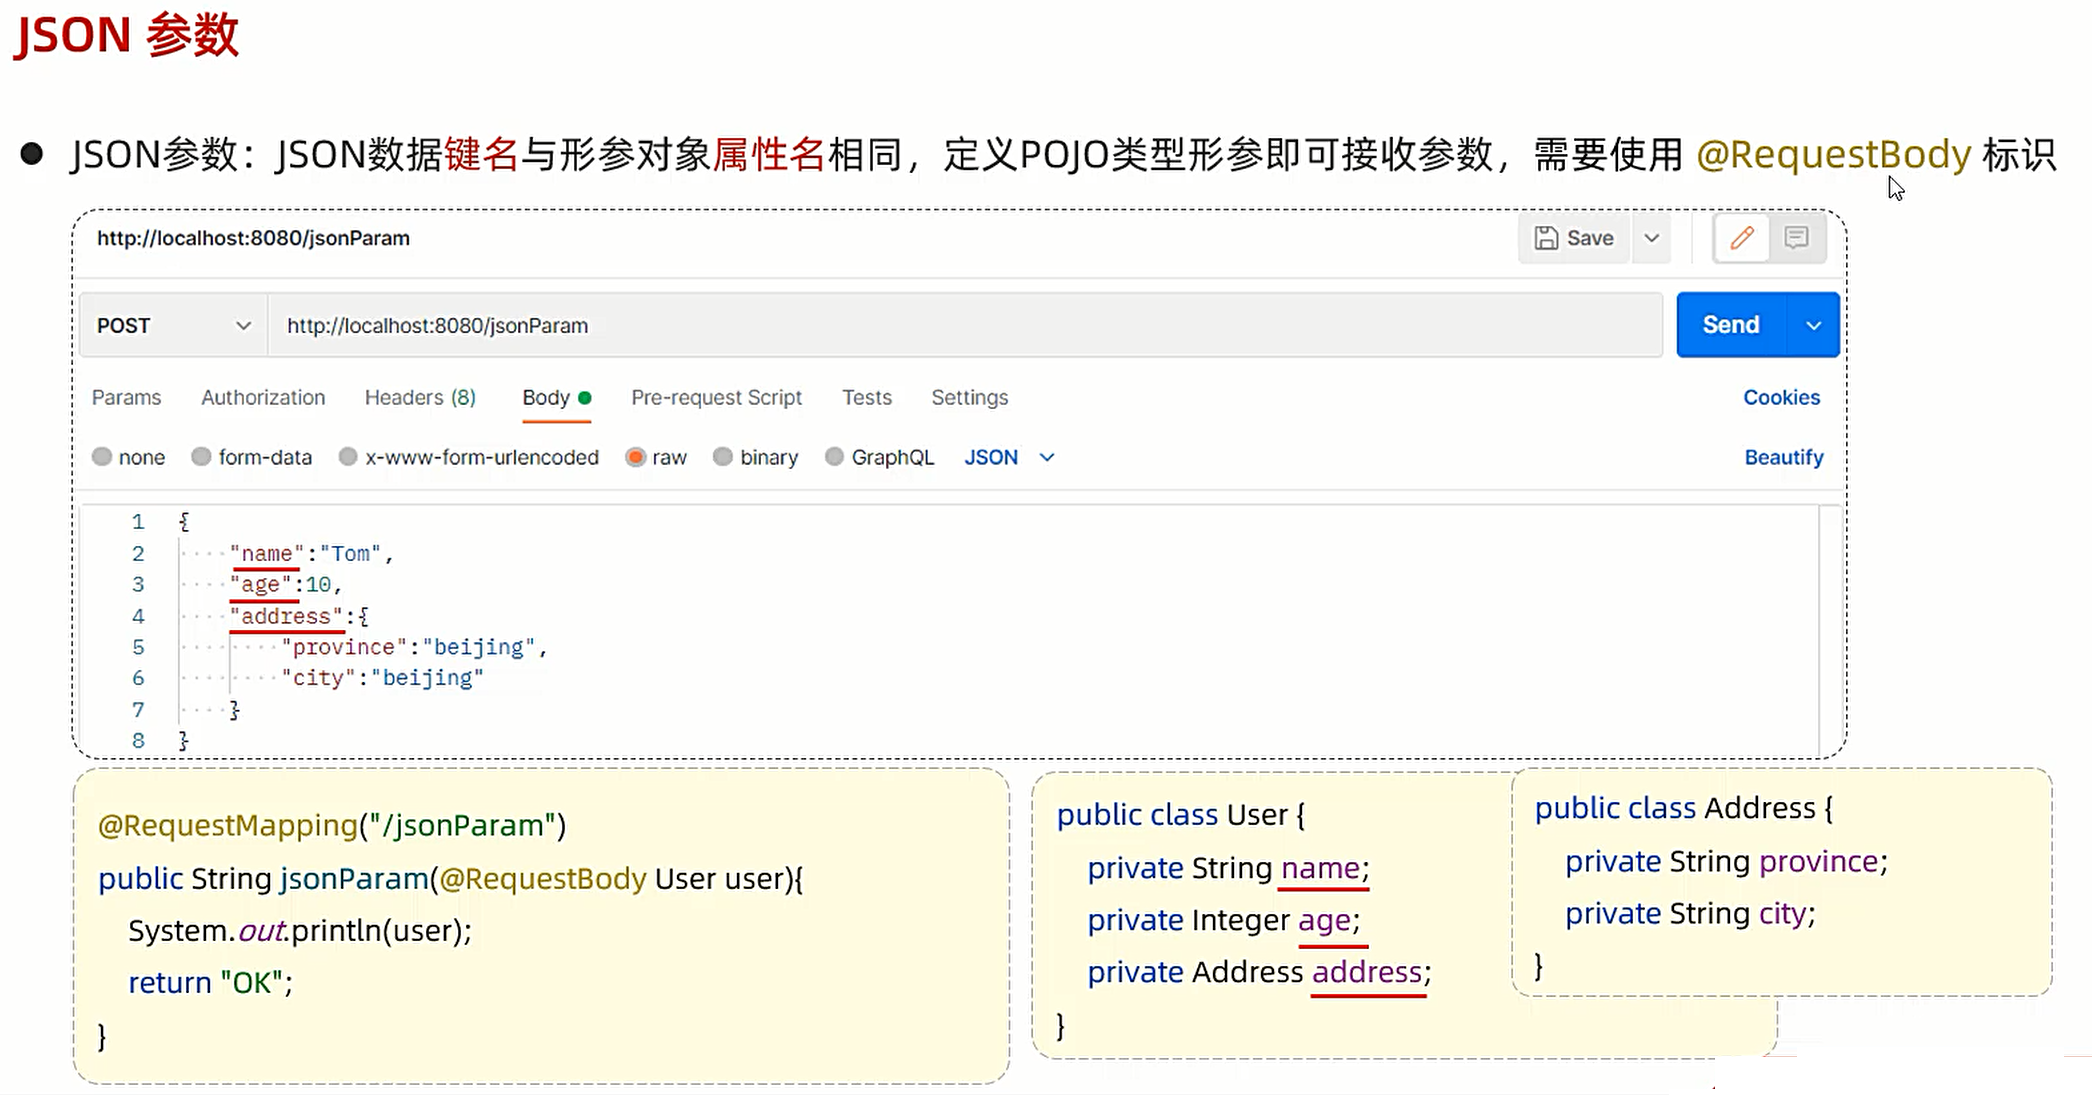
Task: Click the Edit (pencil) icon
Action: pyautogui.click(x=1741, y=237)
